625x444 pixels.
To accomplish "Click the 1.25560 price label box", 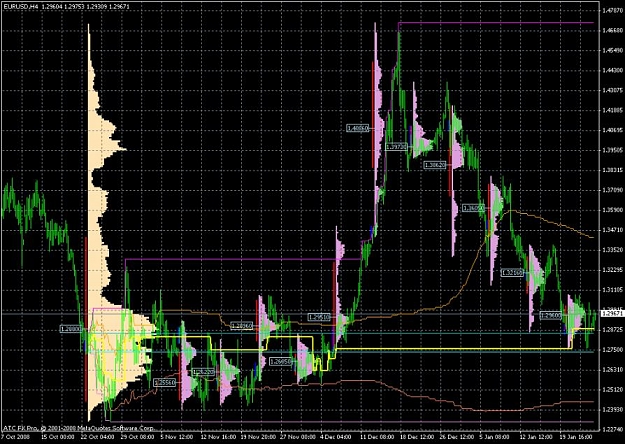I will (165, 383).
